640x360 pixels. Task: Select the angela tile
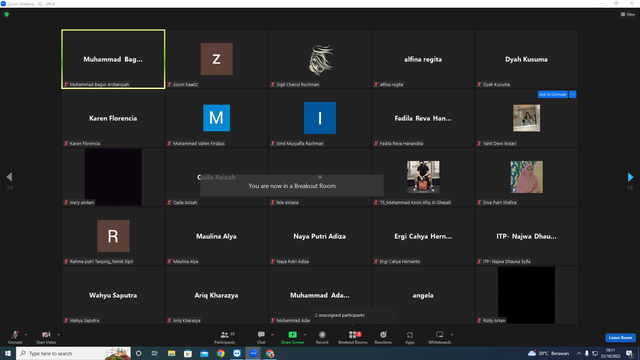(x=423, y=295)
